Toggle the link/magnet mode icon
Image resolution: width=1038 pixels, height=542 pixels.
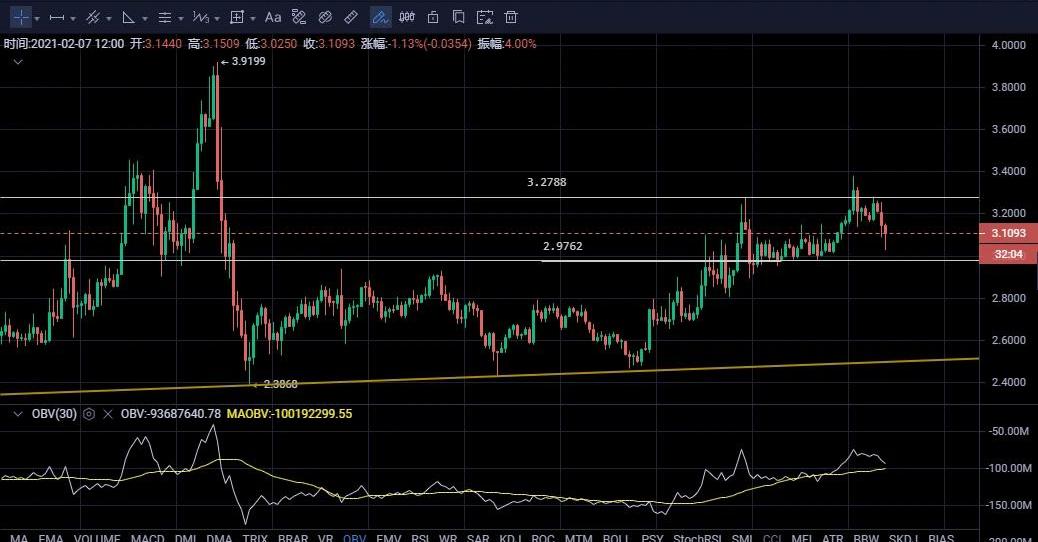pyautogui.click(x=324, y=17)
